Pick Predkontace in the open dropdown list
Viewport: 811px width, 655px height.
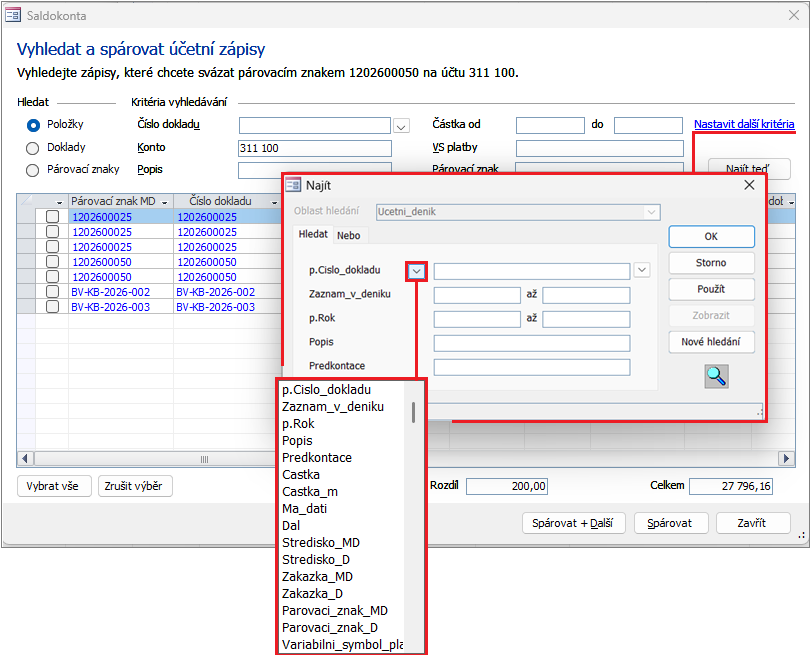point(317,457)
